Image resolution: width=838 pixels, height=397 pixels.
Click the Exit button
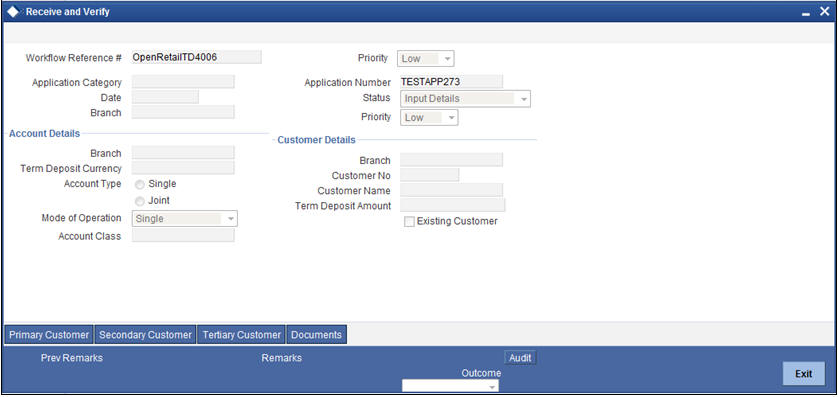tap(803, 373)
